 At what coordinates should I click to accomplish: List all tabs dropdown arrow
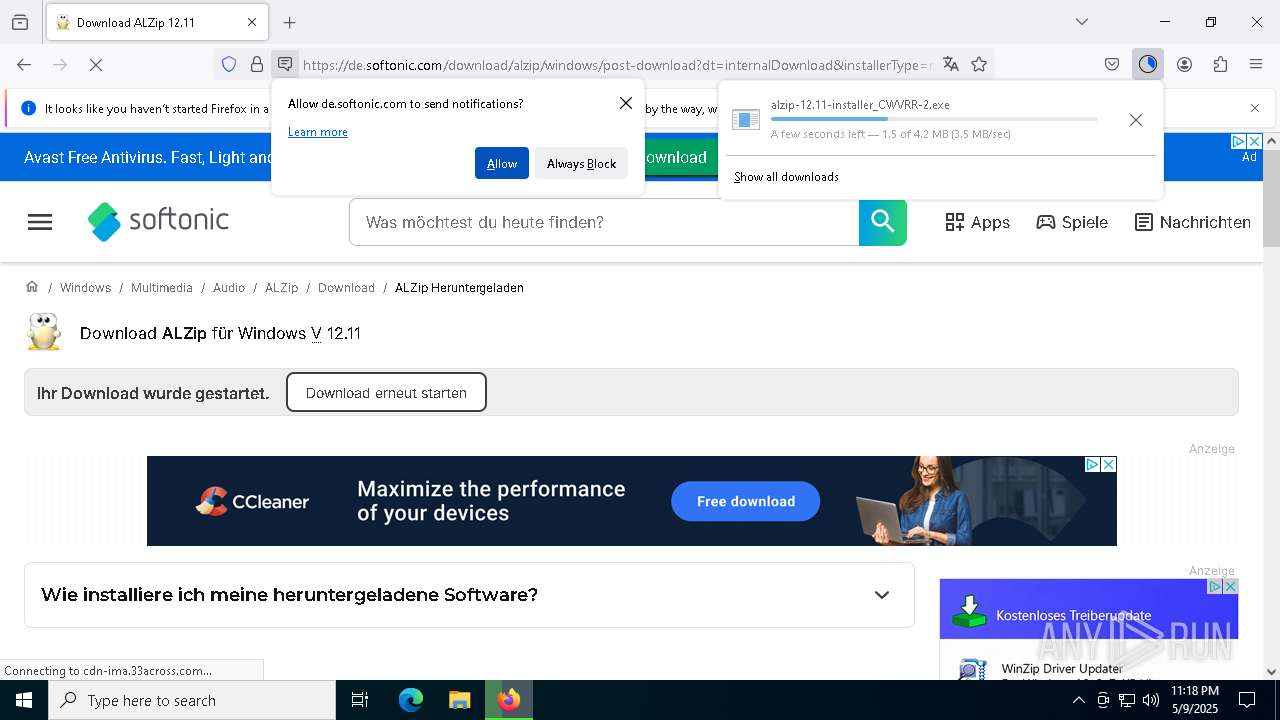coord(1082,22)
